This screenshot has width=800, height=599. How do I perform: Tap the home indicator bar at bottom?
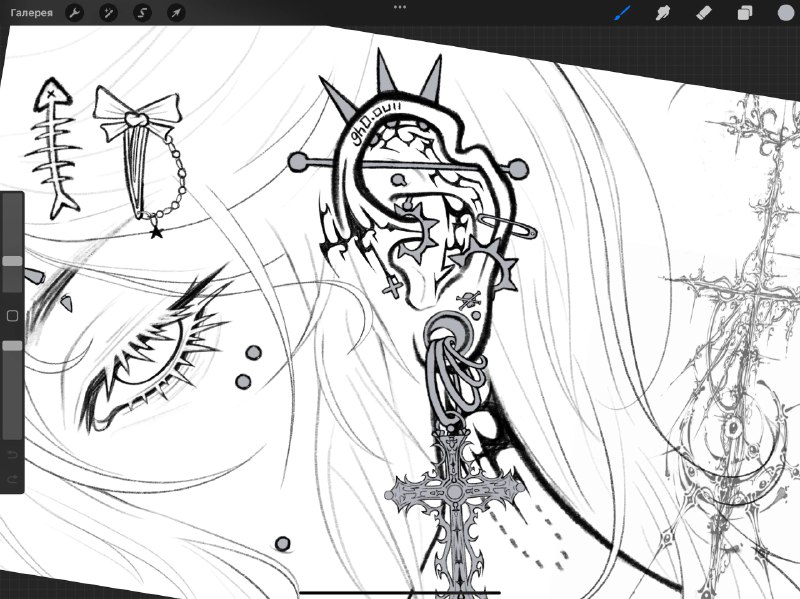(x=400, y=593)
